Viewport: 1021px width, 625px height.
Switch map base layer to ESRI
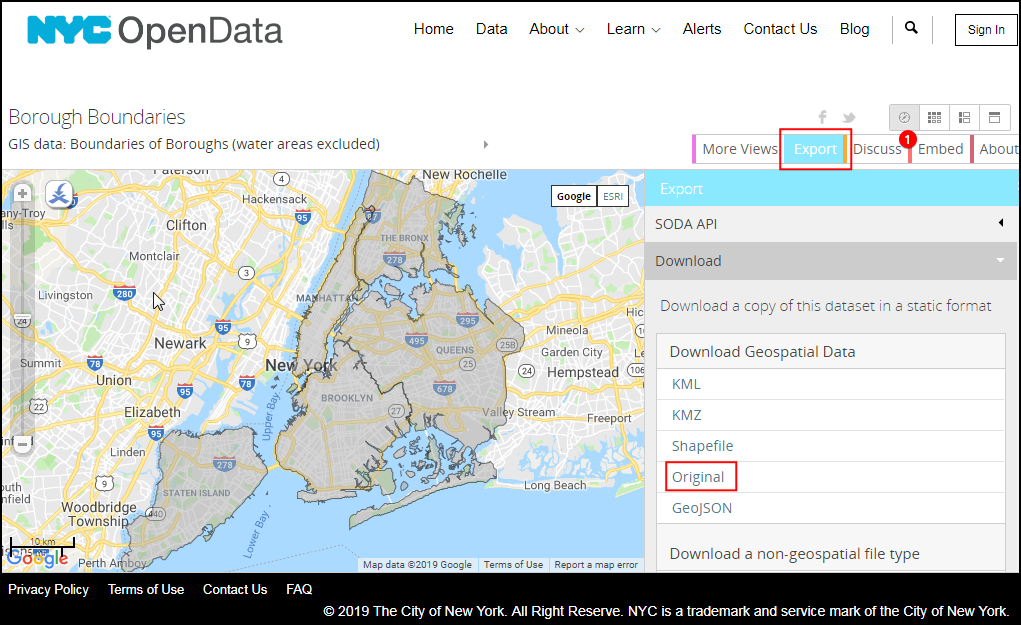(x=613, y=196)
